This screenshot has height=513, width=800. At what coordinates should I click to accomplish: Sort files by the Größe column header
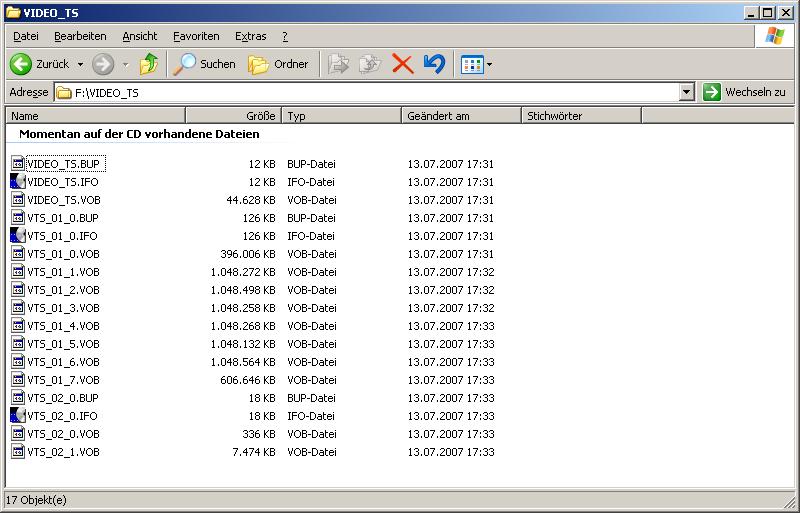[x=233, y=116]
